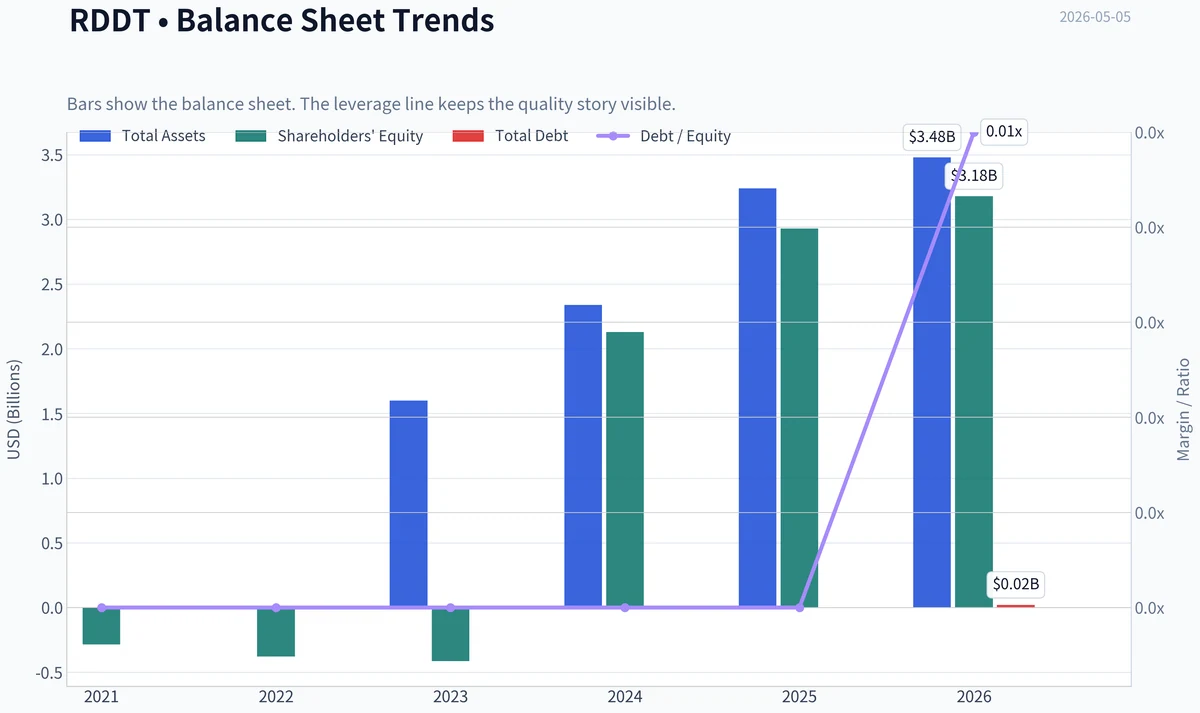Click the 2026 Total Assets blue bar
This screenshot has width=1200, height=713.
coord(932,382)
